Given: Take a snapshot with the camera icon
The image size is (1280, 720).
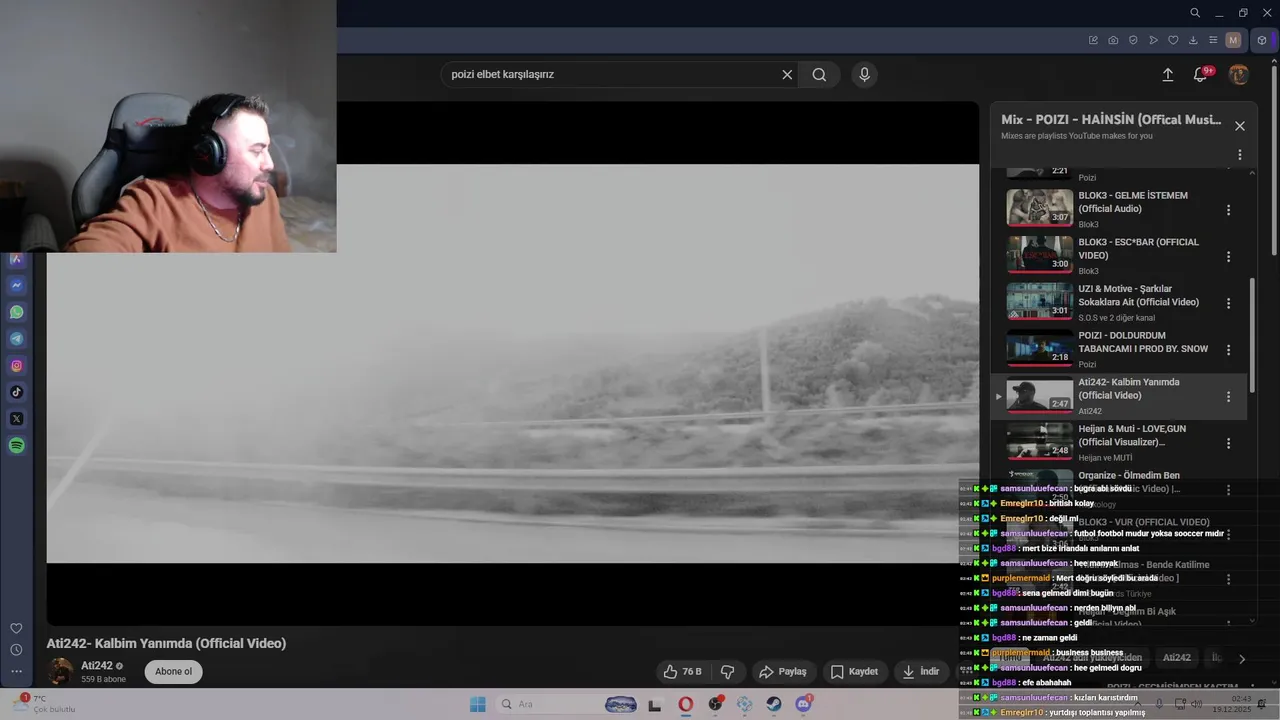Looking at the screenshot, I should point(1113,40).
